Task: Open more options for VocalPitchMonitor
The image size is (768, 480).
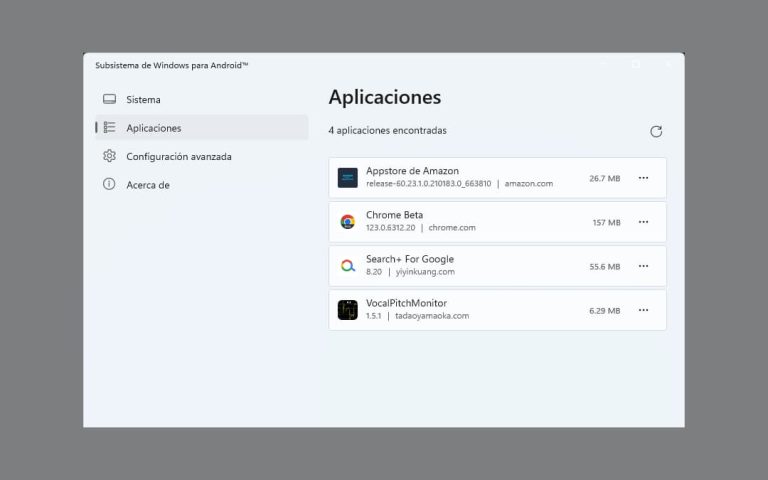Action: click(x=643, y=310)
